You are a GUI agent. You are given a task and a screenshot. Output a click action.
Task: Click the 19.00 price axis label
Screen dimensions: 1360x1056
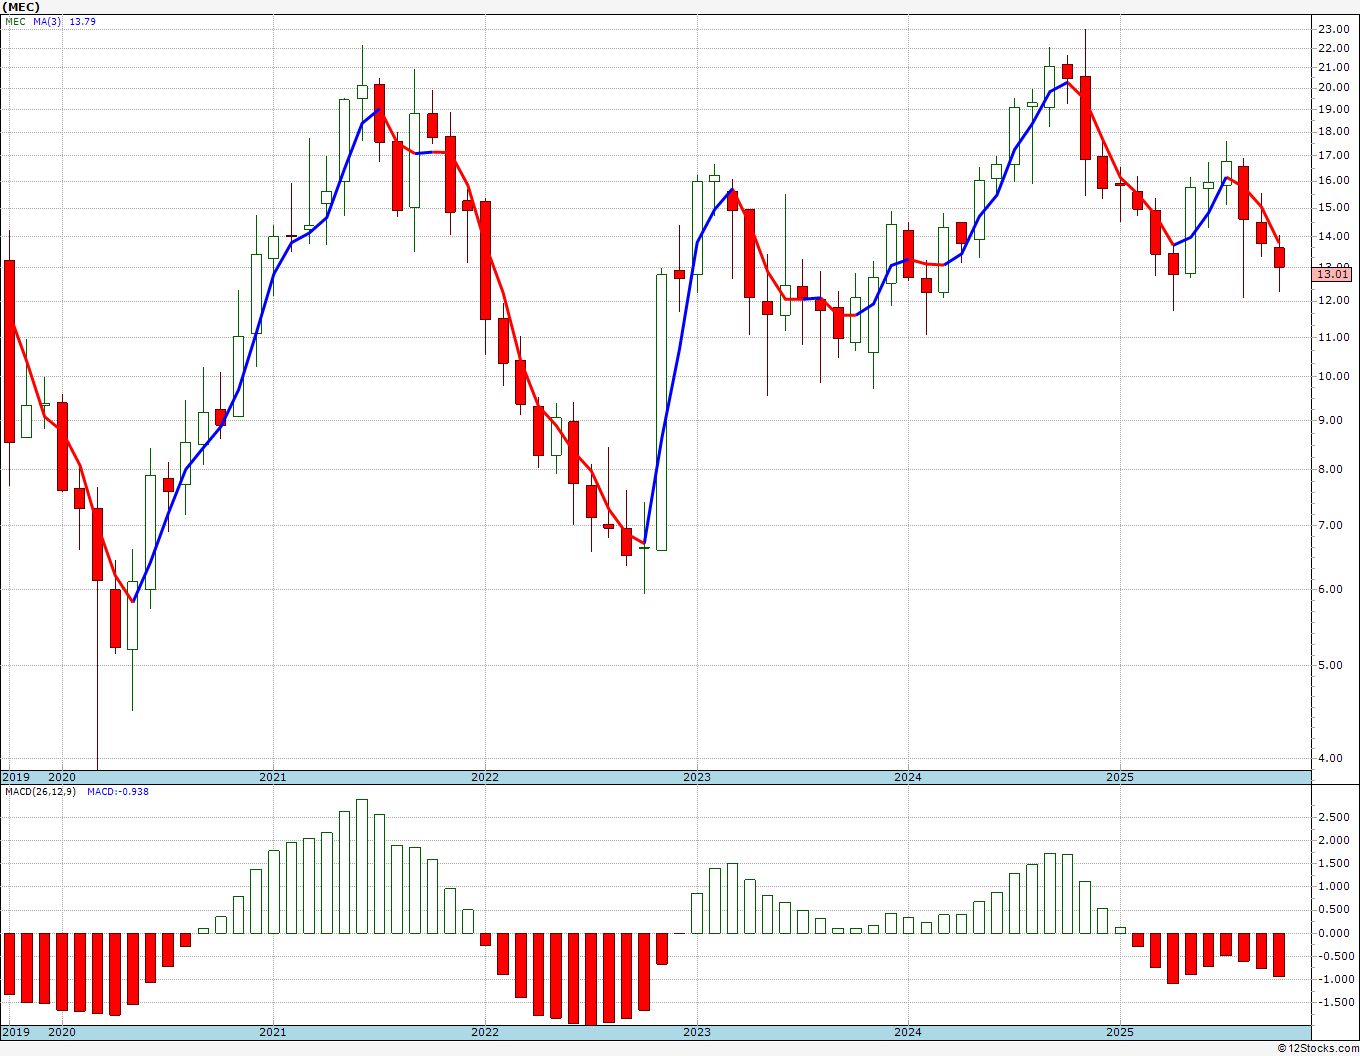1333,108
